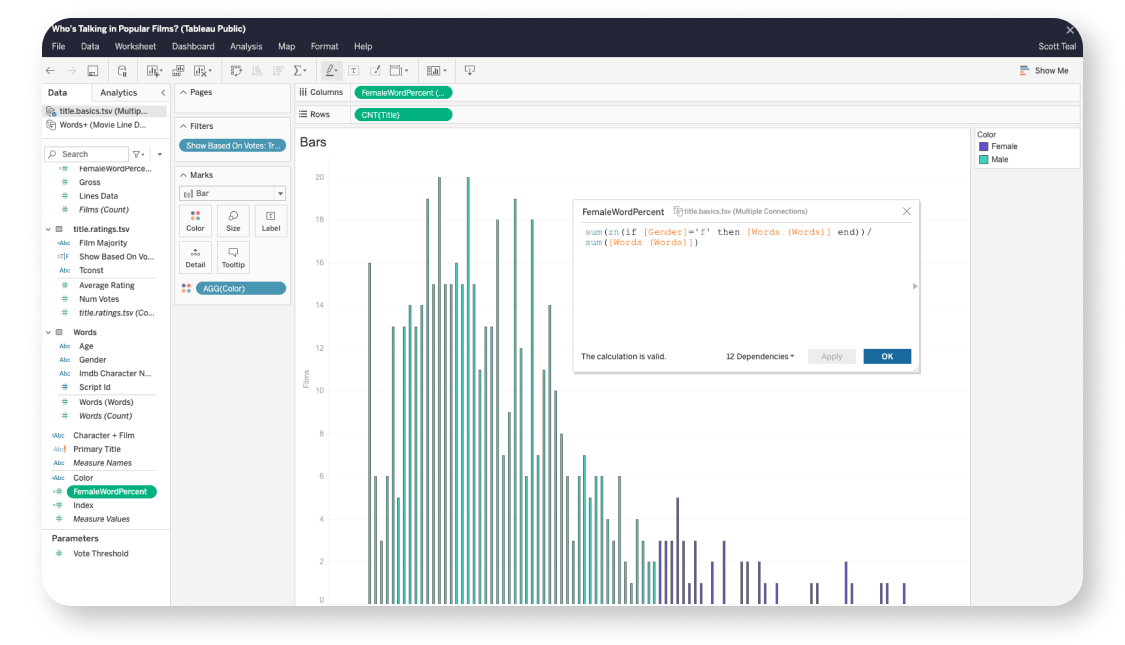This screenshot has height=645, width=1125.
Task: Click the Save icon in the toolbar
Action: (x=93, y=71)
